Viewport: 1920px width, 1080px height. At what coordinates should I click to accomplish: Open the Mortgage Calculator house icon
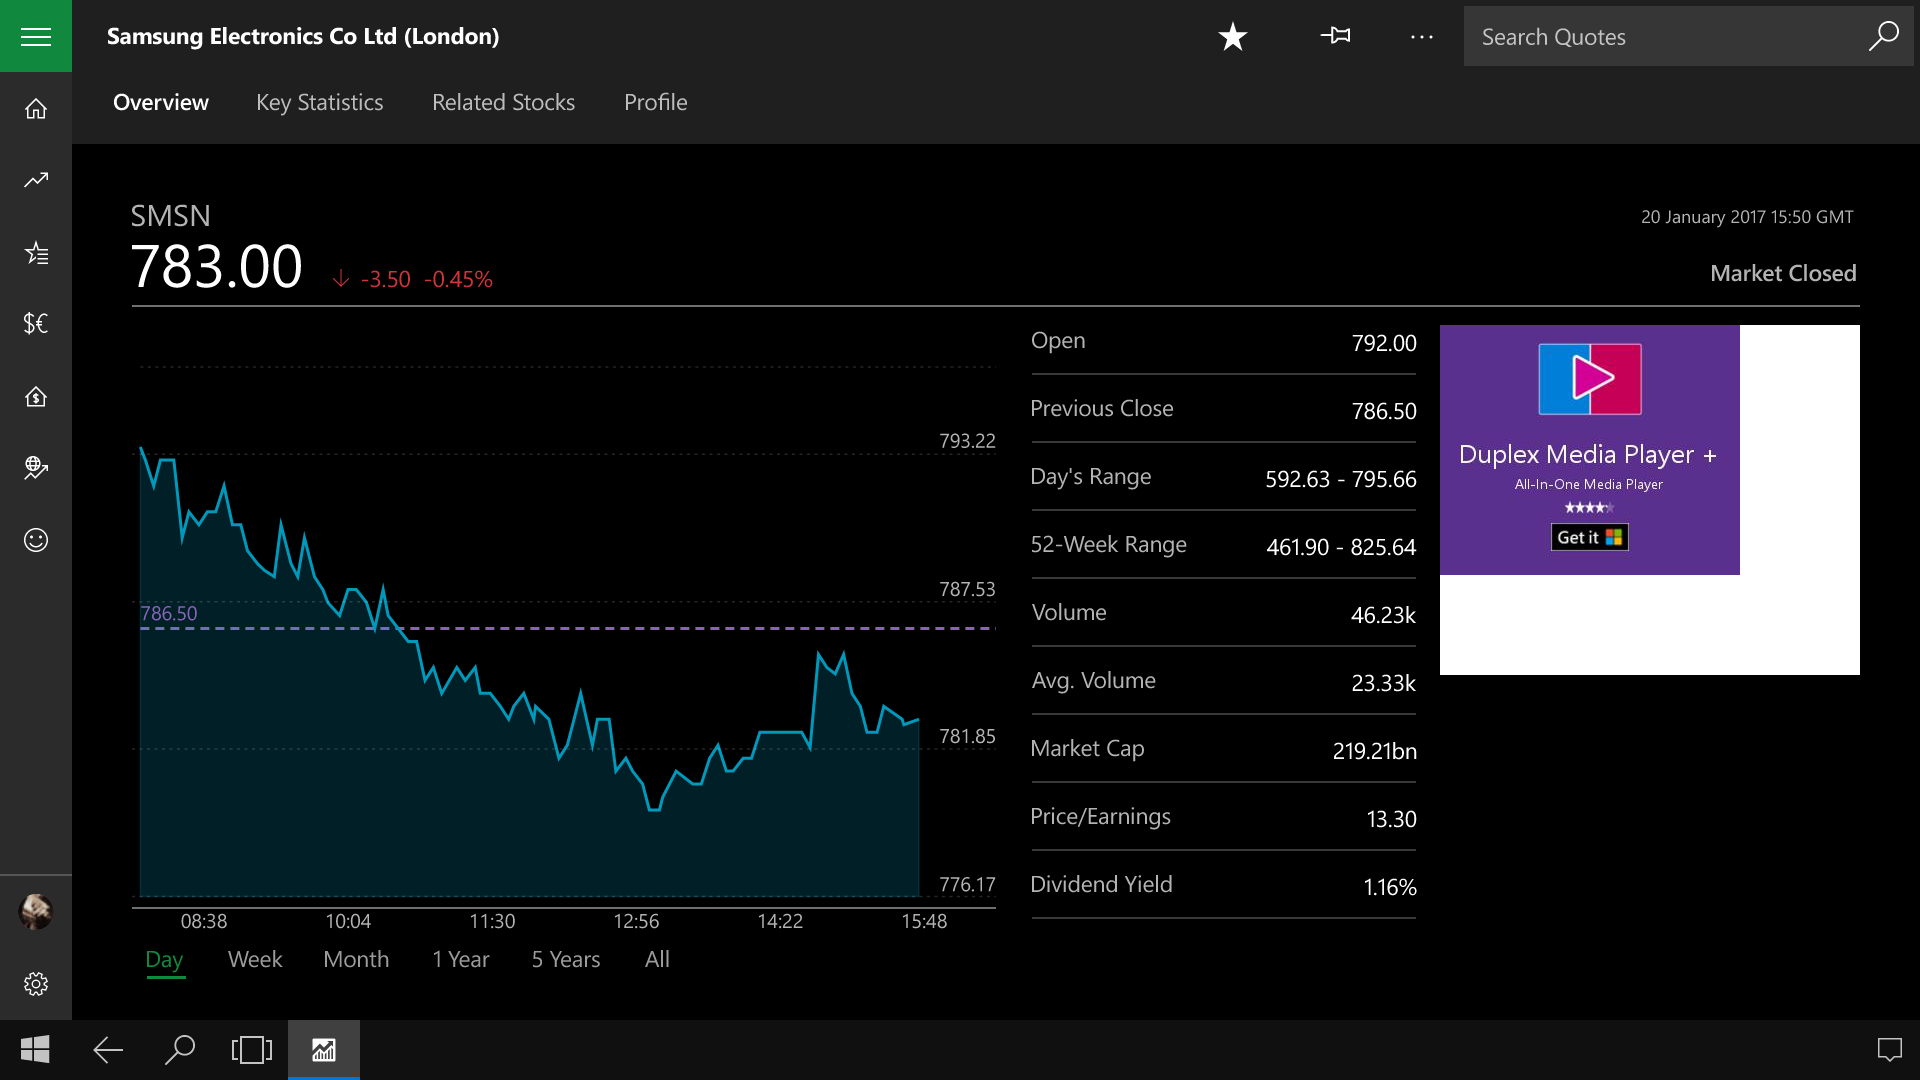tap(36, 397)
